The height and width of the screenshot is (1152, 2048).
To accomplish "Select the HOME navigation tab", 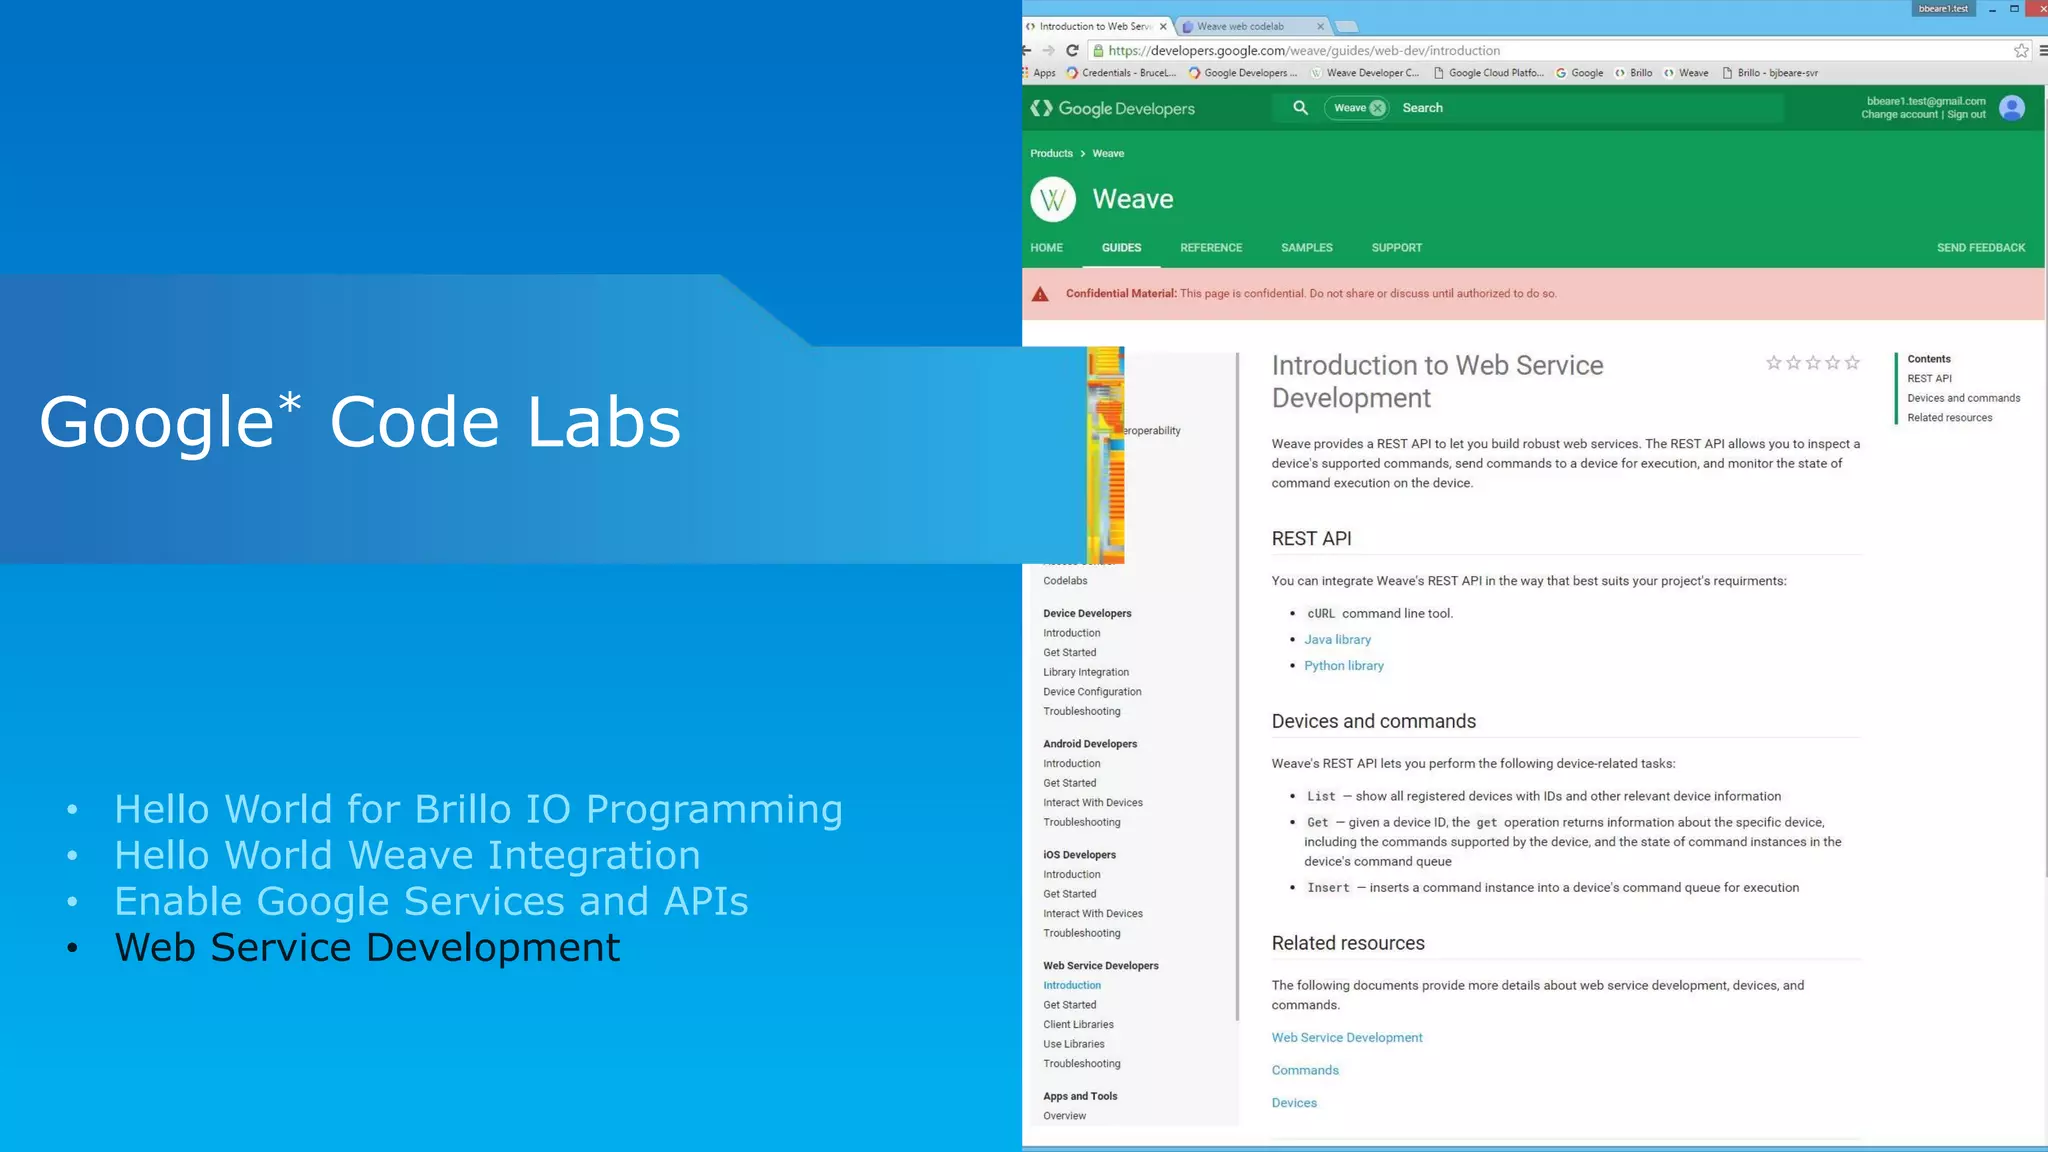I will click(x=1046, y=248).
